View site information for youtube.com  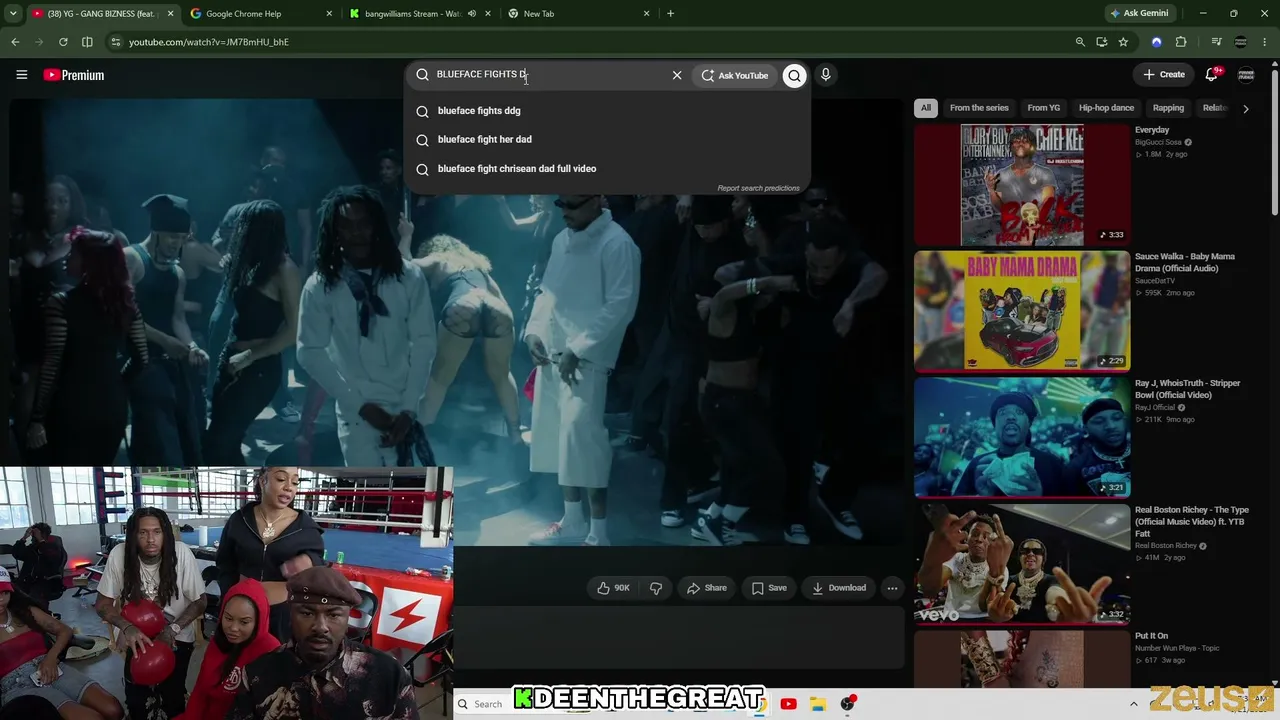[x=116, y=42]
